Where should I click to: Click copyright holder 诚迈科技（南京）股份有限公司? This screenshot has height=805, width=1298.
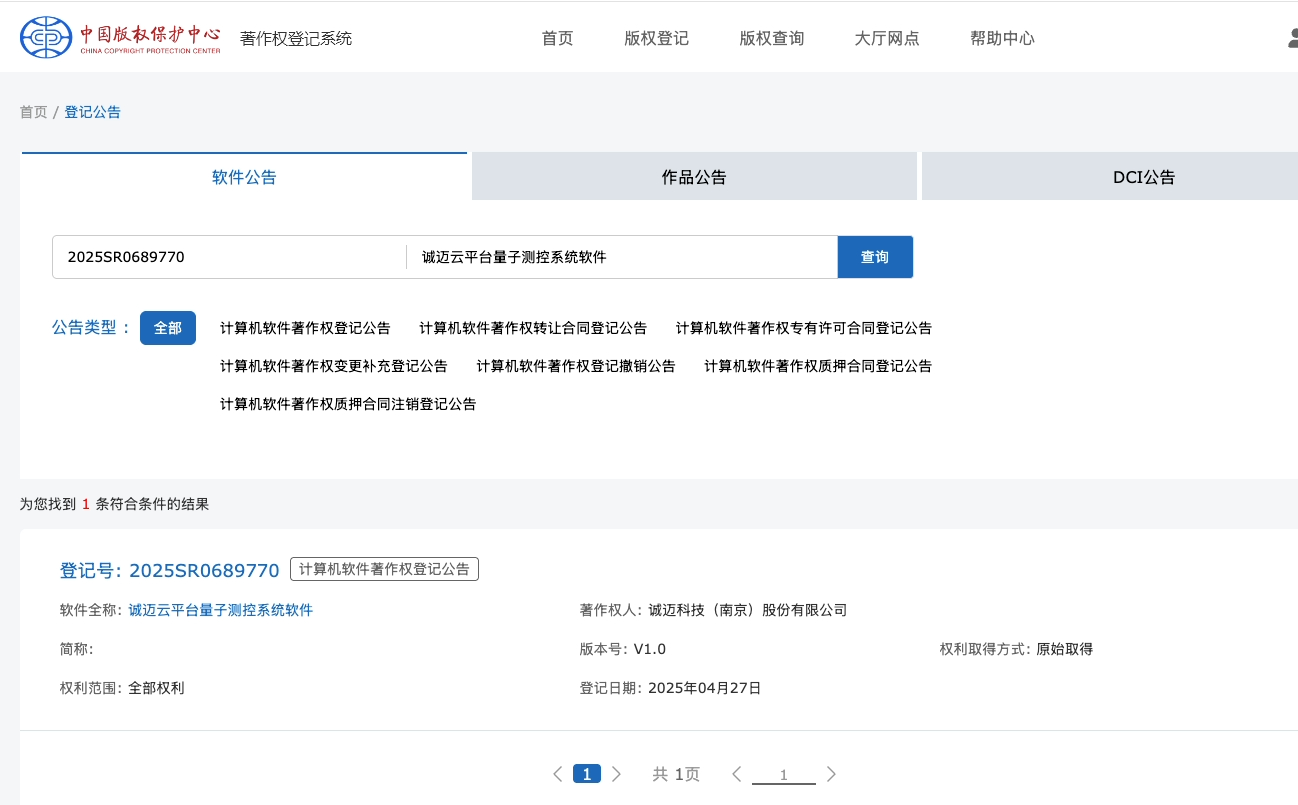[747, 610]
